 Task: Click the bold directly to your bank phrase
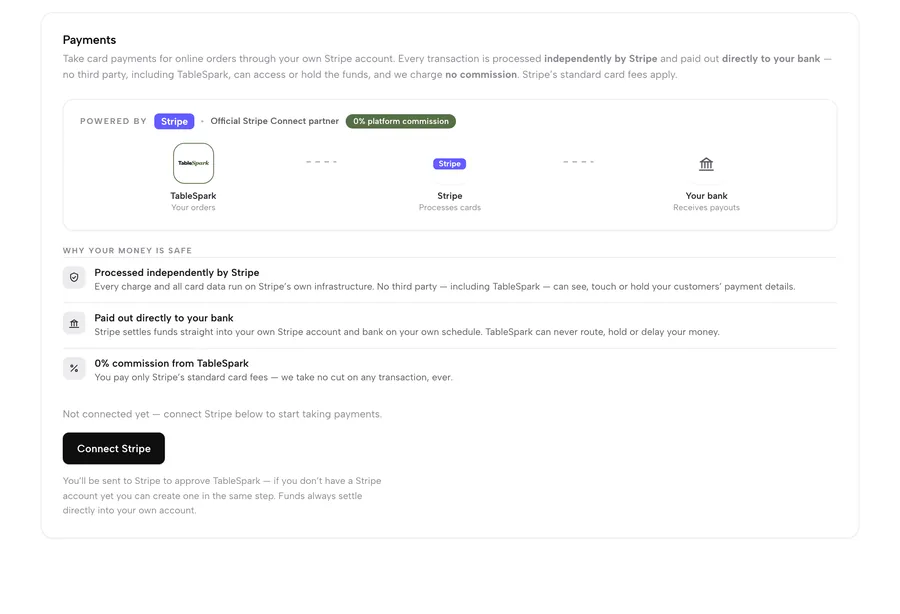point(771,59)
